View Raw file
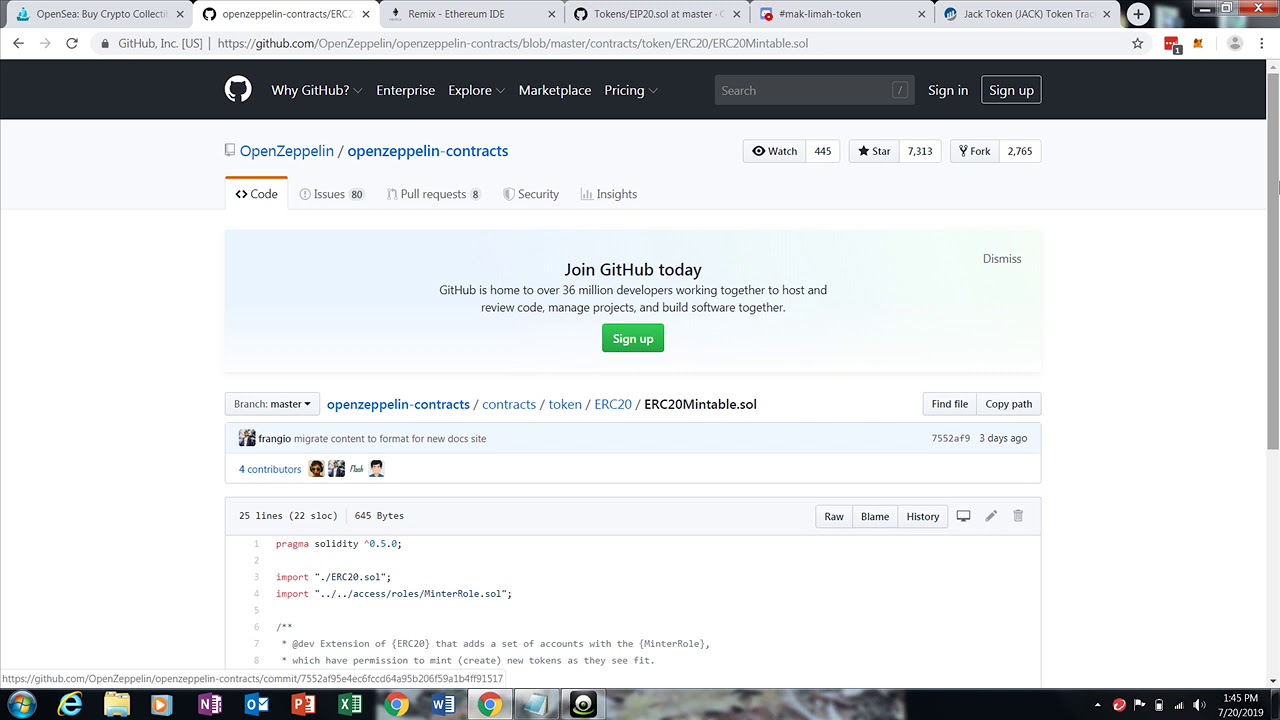1280x720 pixels. pyautogui.click(x=834, y=516)
